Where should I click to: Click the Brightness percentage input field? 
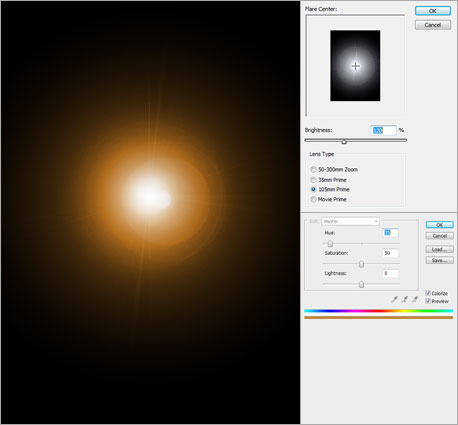pyautogui.click(x=383, y=130)
